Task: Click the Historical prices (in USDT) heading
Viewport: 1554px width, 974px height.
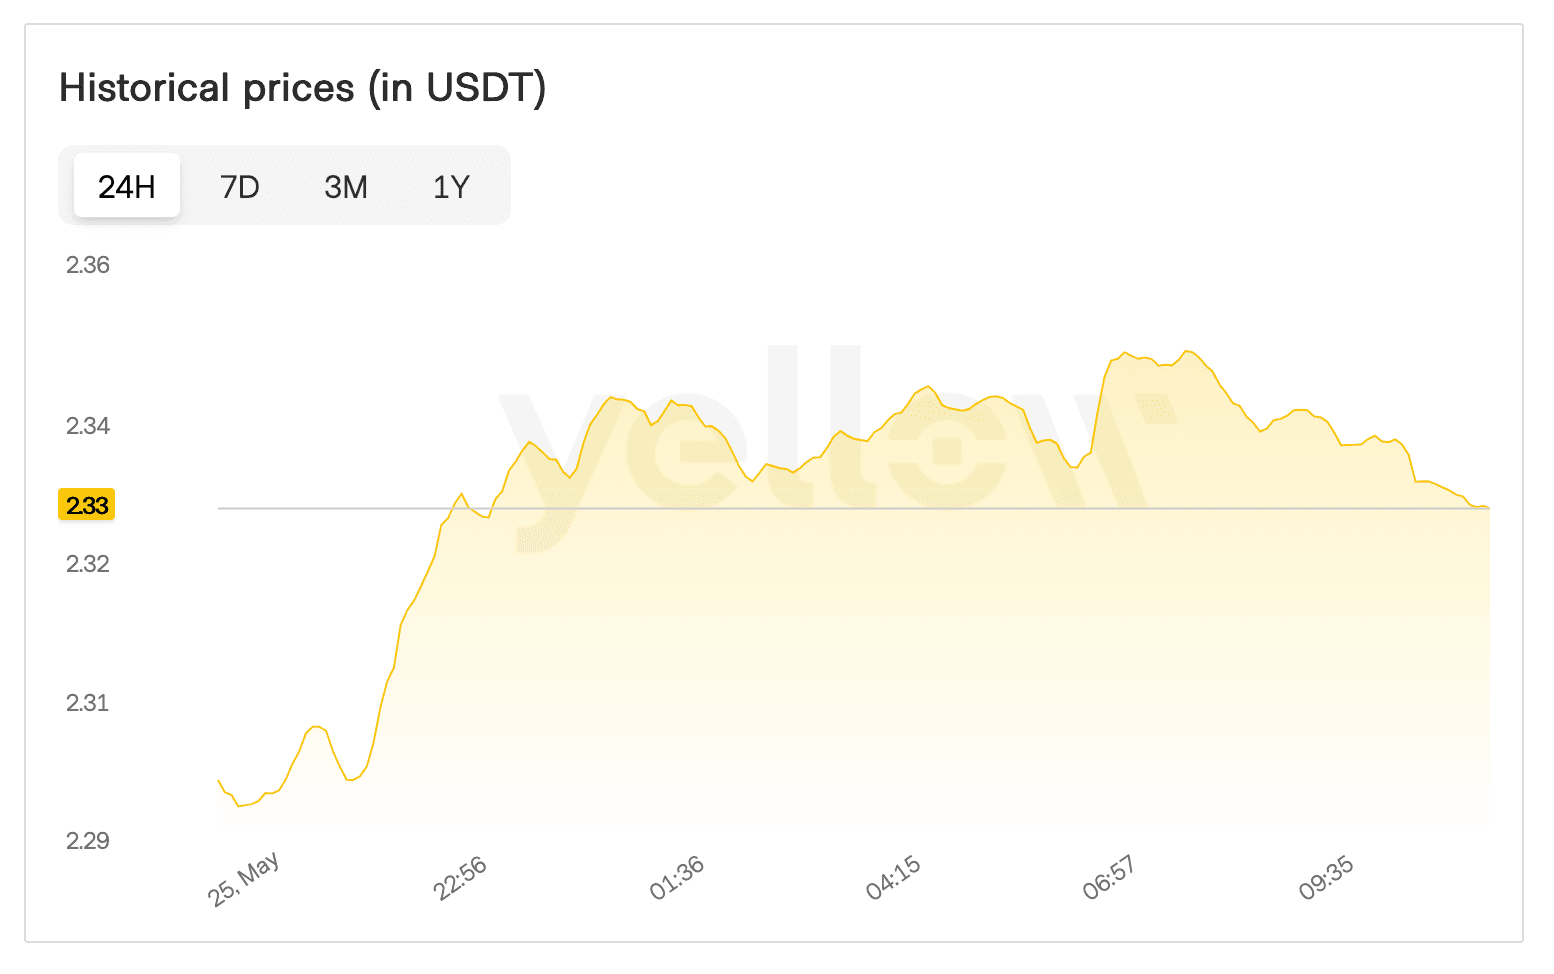Action: (302, 88)
